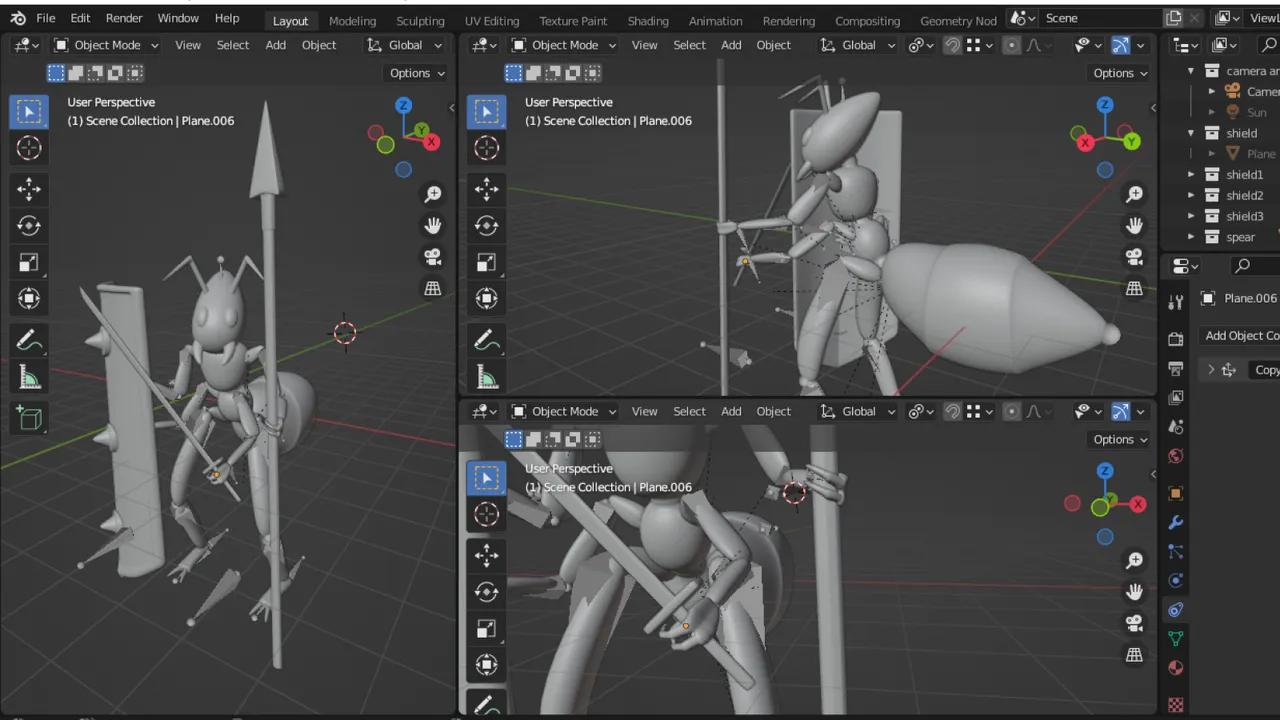Open the Output properties tab
The height and width of the screenshot is (720, 1280).
(x=1176, y=368)
